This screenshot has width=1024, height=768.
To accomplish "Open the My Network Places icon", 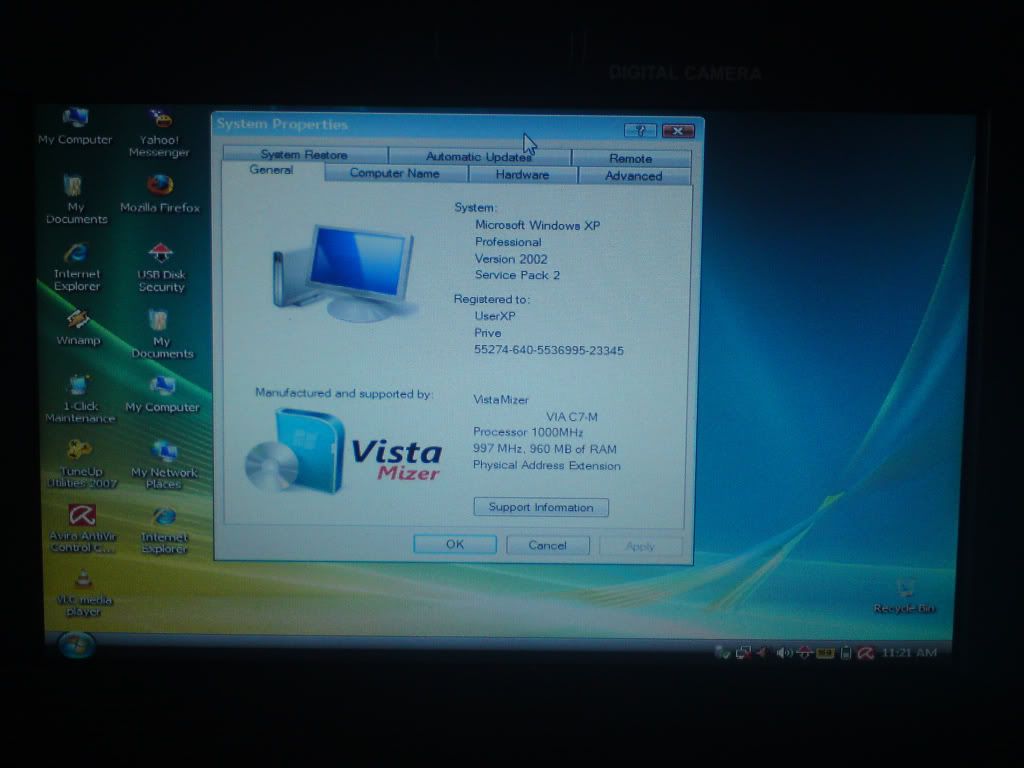I will click(163, 452).
